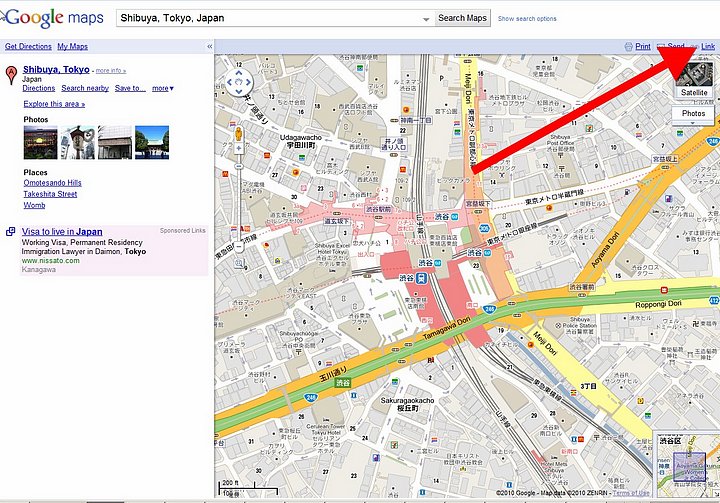The width and height of the screenshot is (720, 503).
Task: Click the 246 route shield near Tamagawa Dori label
Action: click(489, 309)
